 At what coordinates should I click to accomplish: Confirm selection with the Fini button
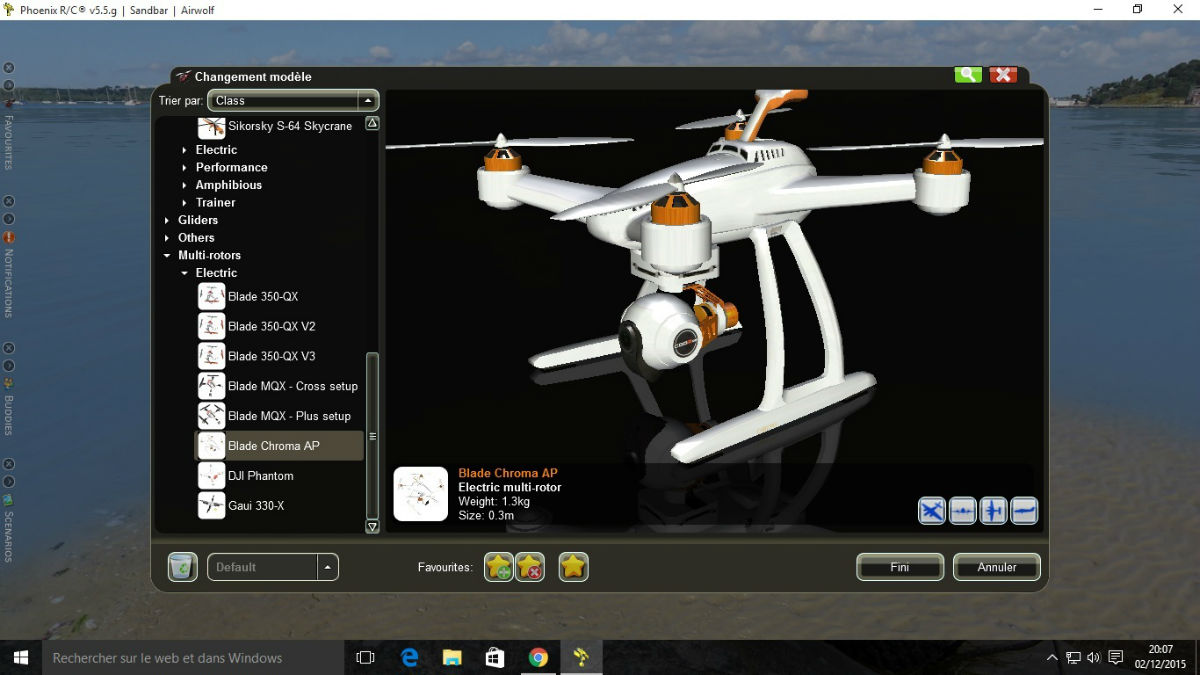[900, 567]
